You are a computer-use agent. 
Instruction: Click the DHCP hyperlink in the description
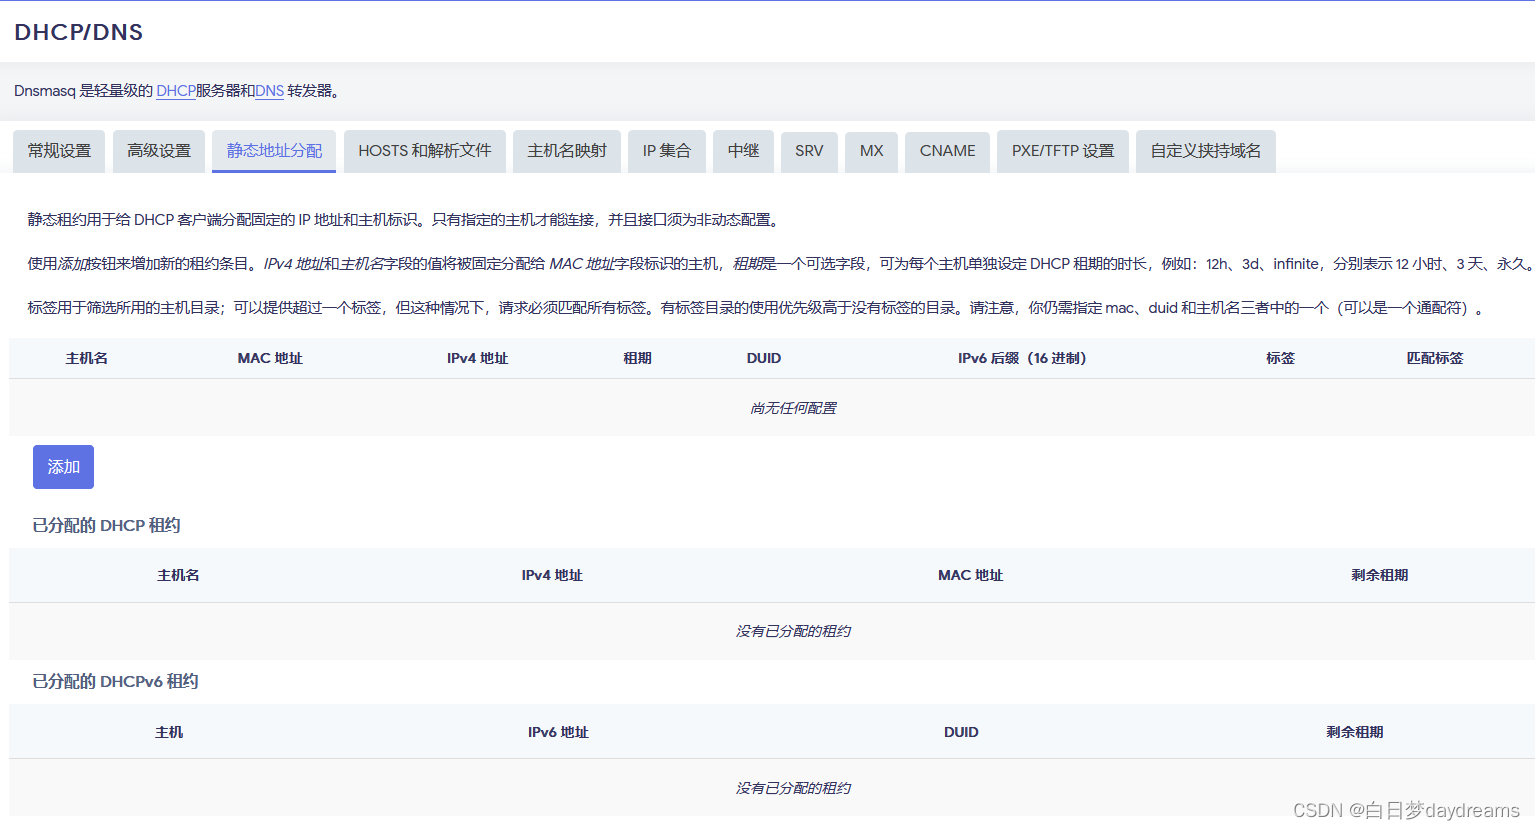pos(176,90)
